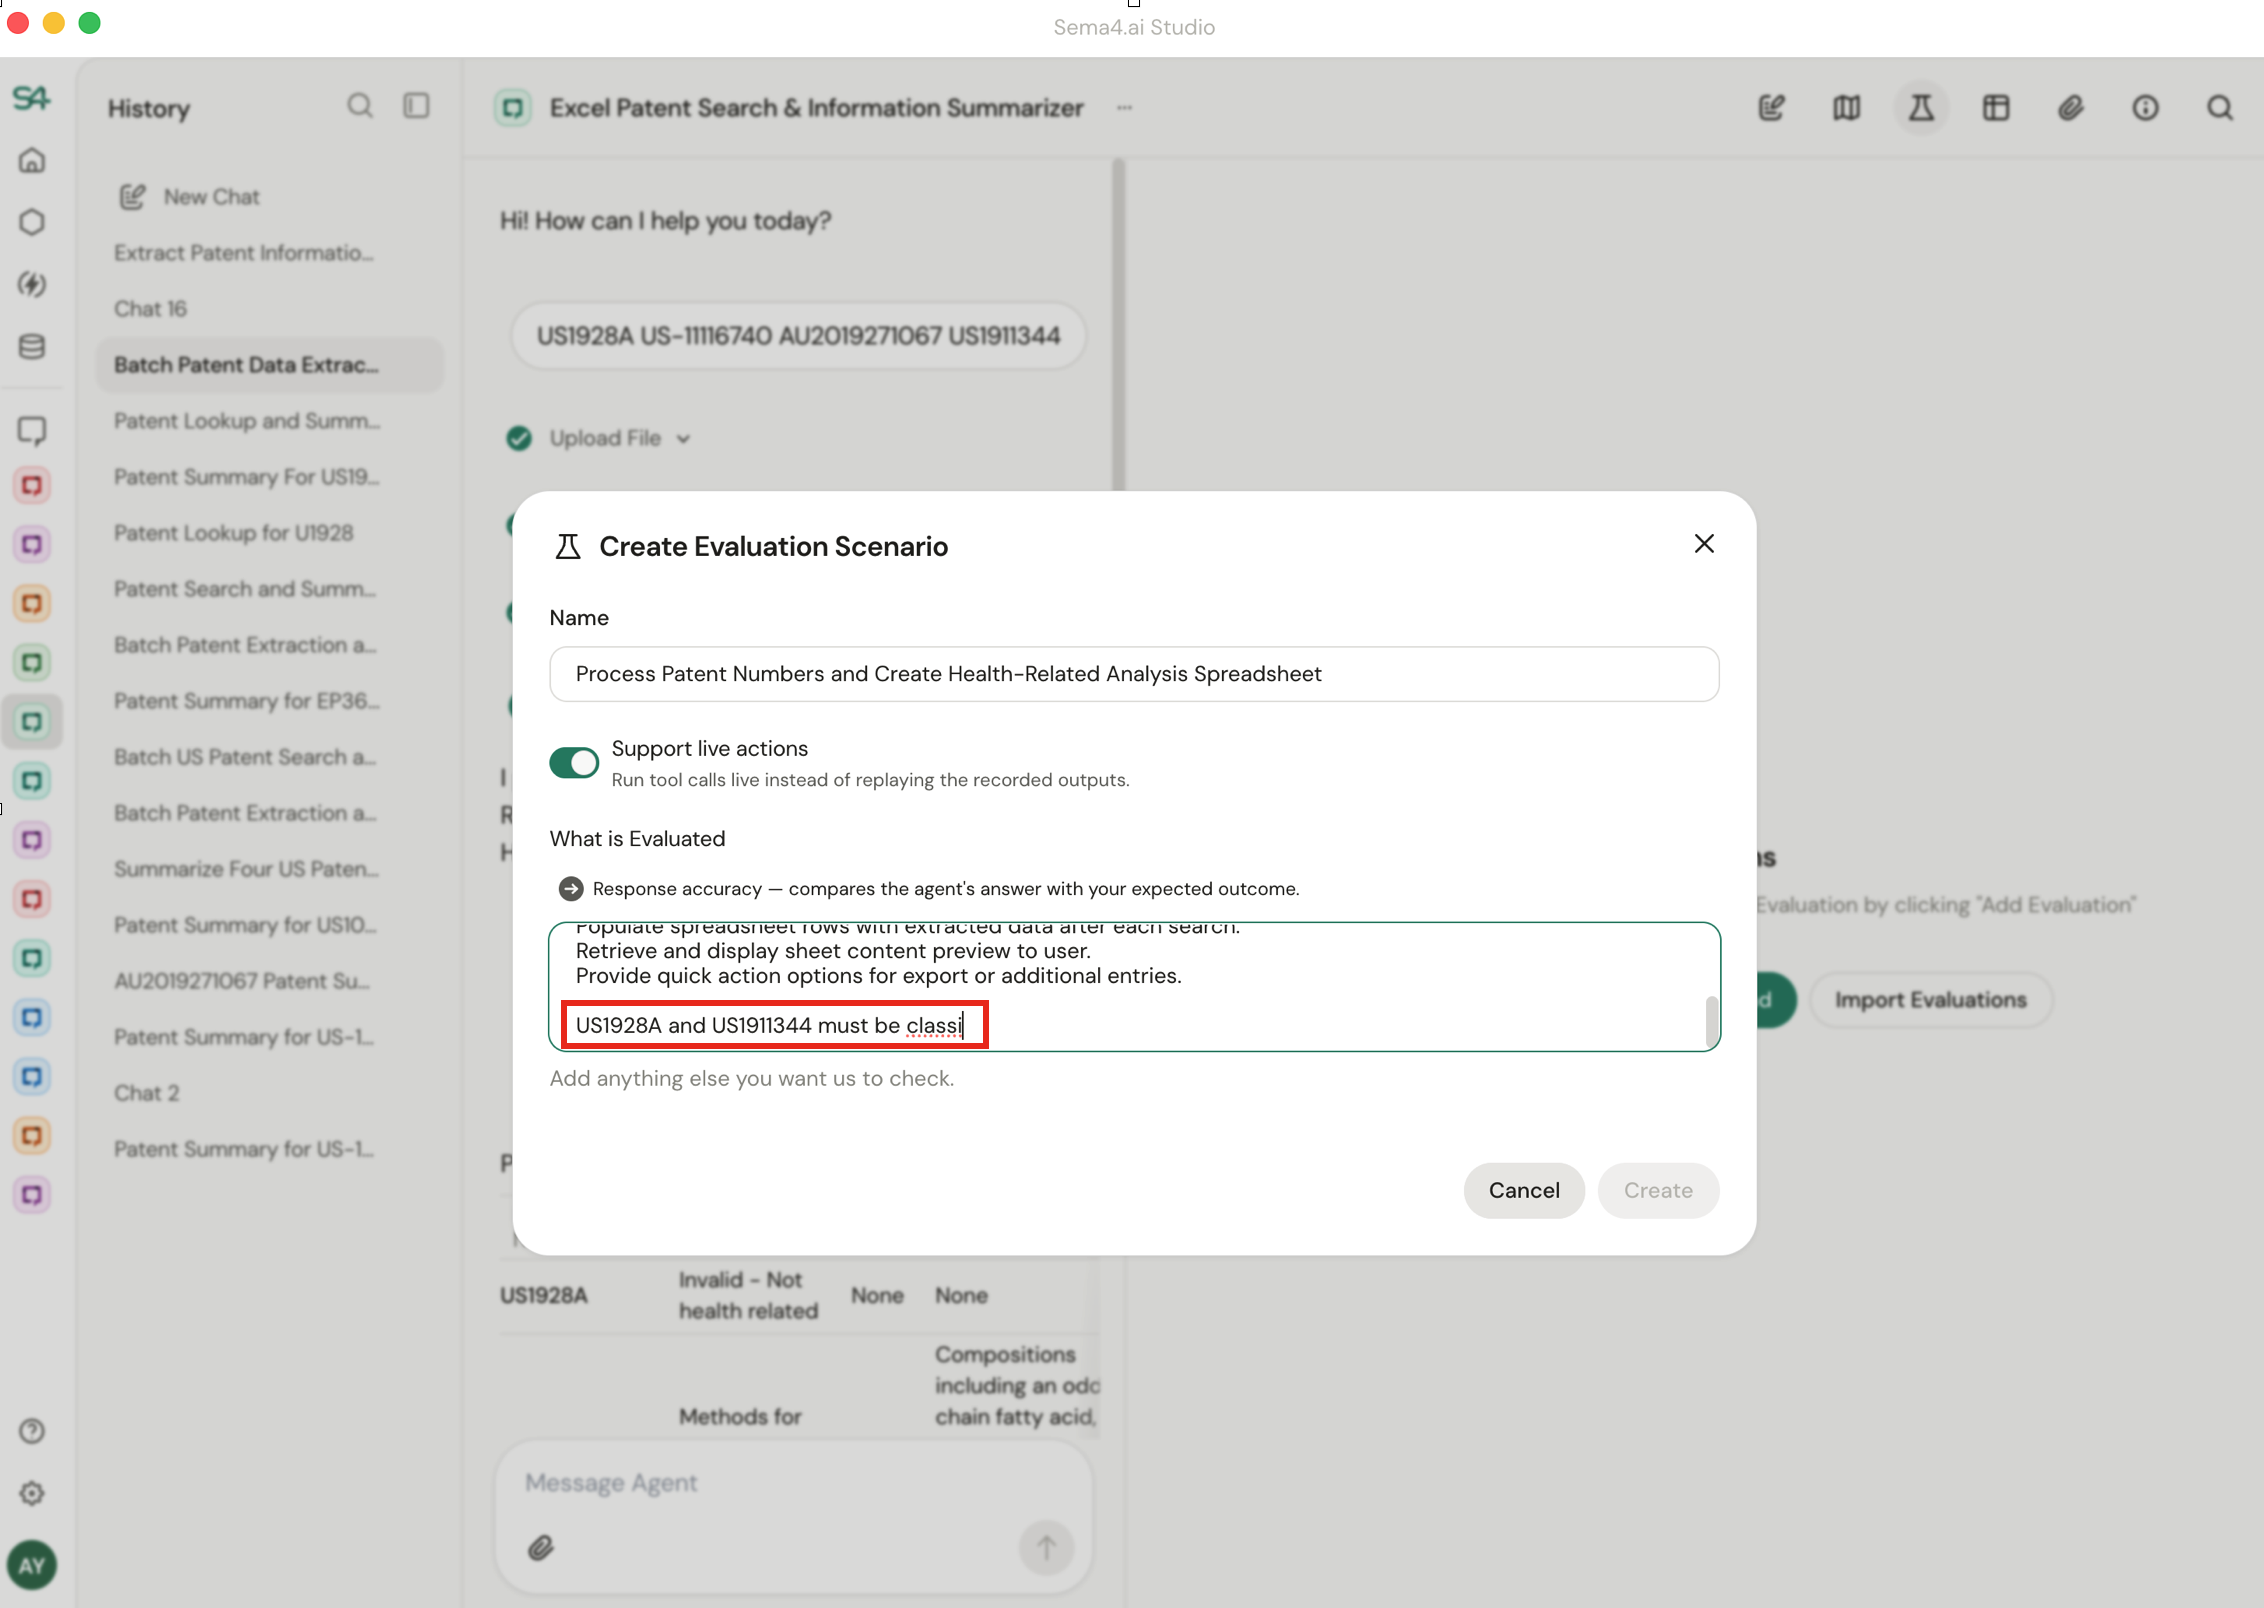Click the expected outcome text scrollbar
2264x1608 pixels.
[1711, 1020]
